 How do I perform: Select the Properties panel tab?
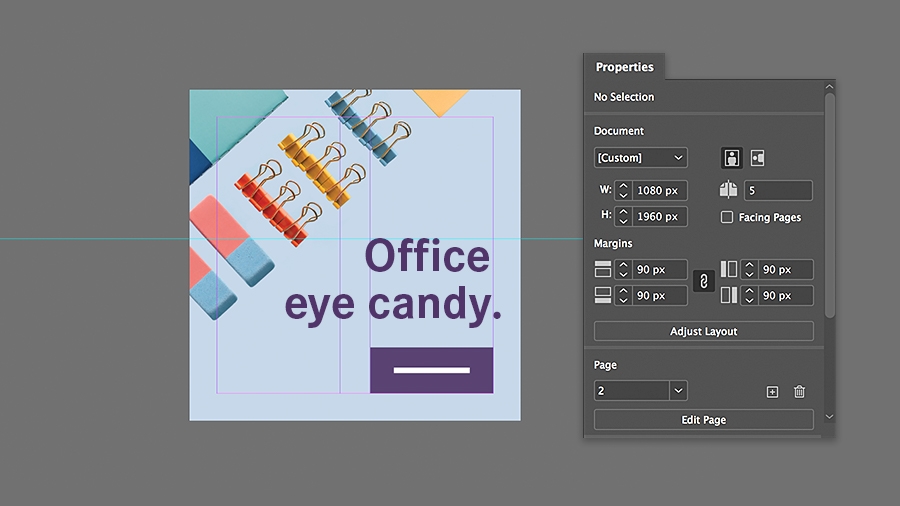(624, 67)
